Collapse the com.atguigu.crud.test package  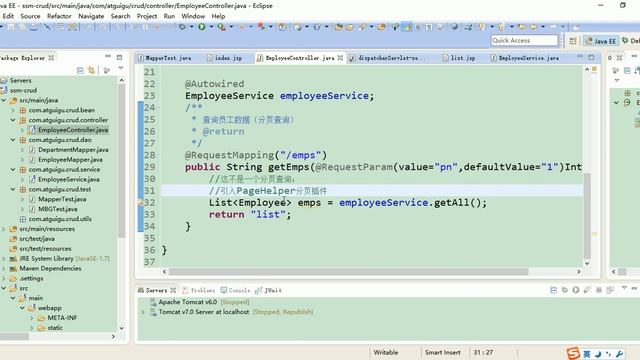coord(13,189)
